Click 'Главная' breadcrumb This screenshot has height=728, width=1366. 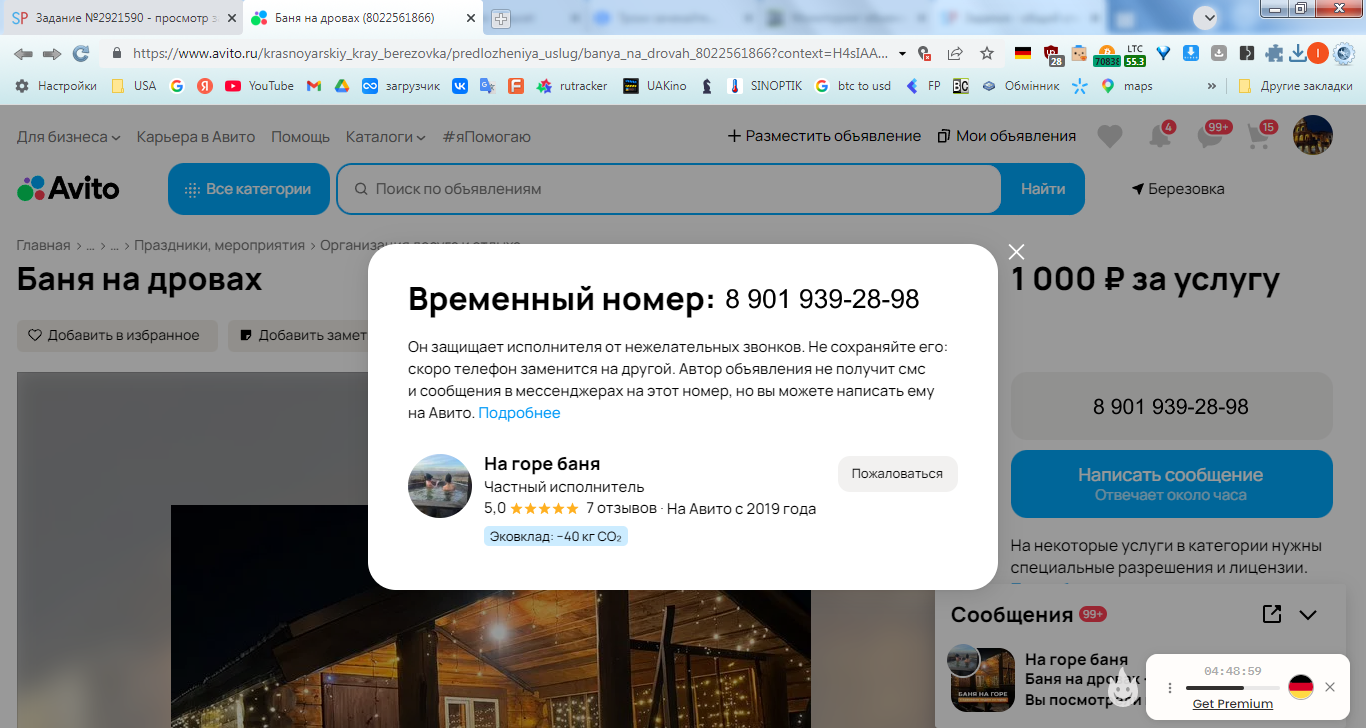pyautogui.click(x=43, y=245)
